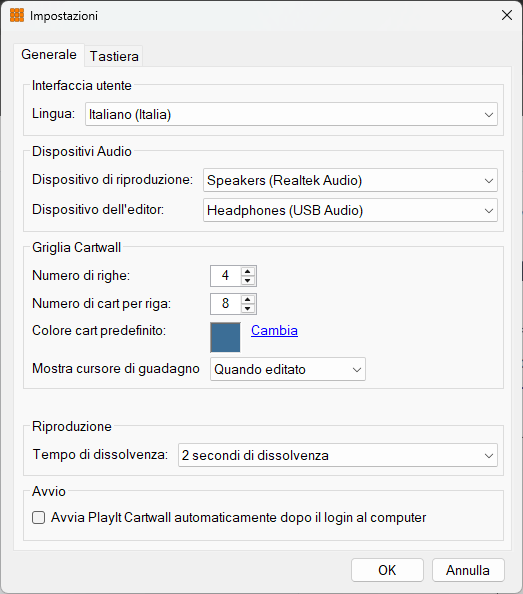This screenshot has width=523, height=594.
Task: Click the "Mostra cursore di guadagno" label
Action: click(116, 368)
